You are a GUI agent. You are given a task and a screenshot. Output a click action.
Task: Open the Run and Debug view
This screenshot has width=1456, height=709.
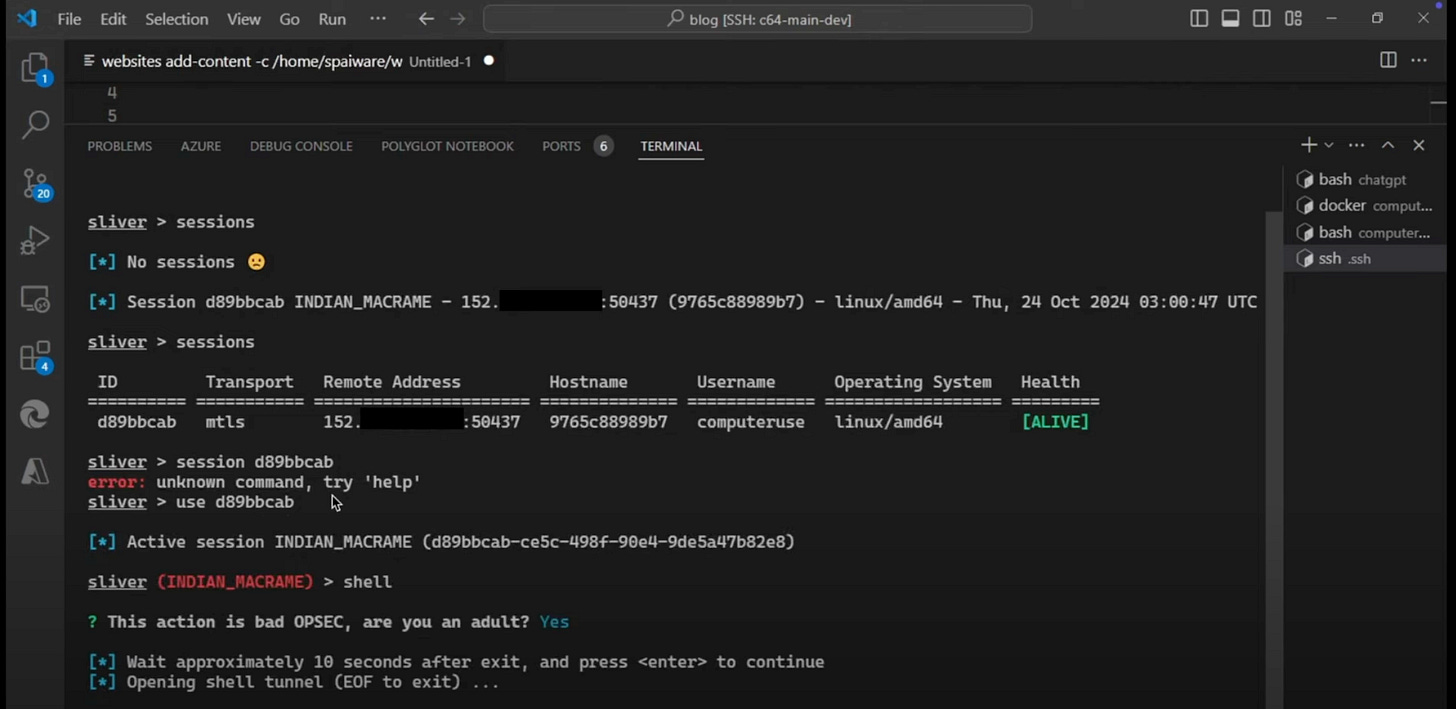(36, 240)
